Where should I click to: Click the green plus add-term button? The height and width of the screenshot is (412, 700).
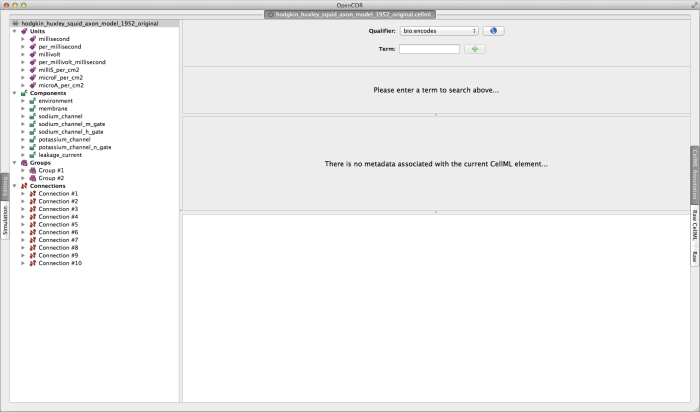(474, 48)
